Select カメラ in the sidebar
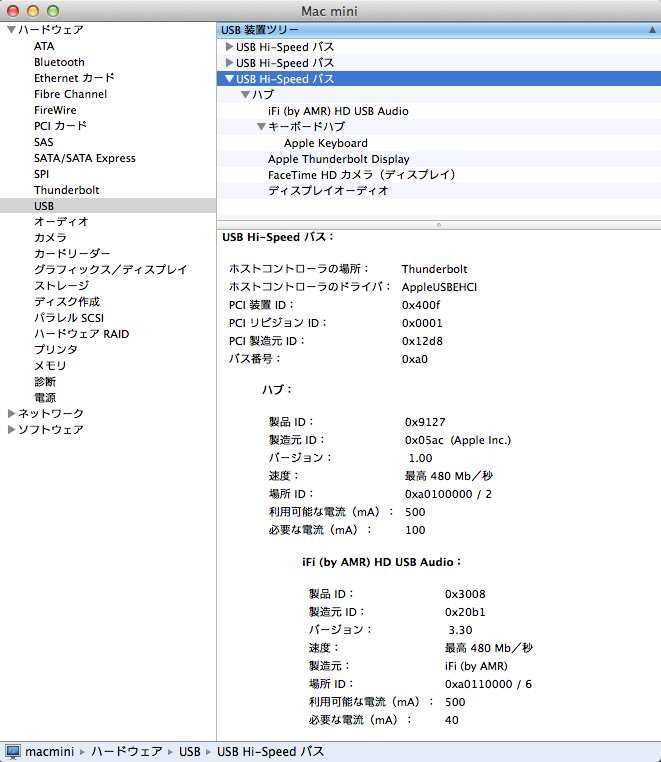The image size is (661, 762). tap(51, 238)
